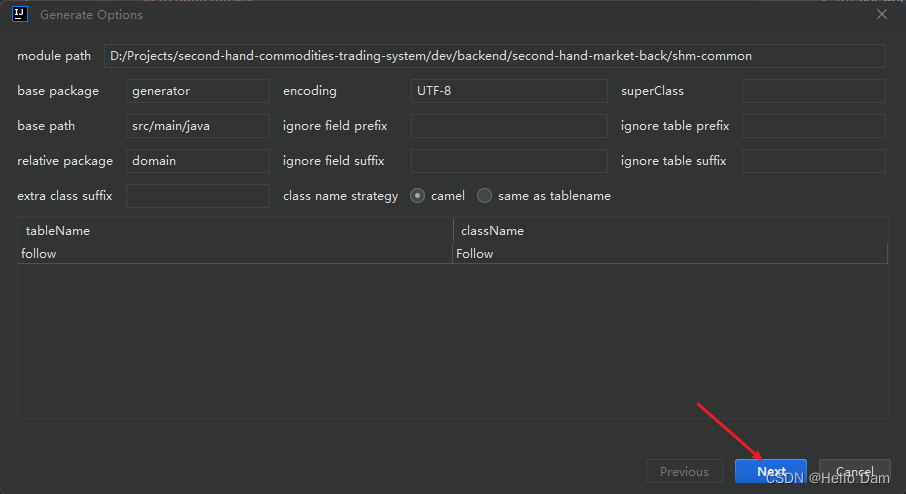Screen dimensions: 906x494
Task: Select the follow table row
Action: click(x=235, y=254)
